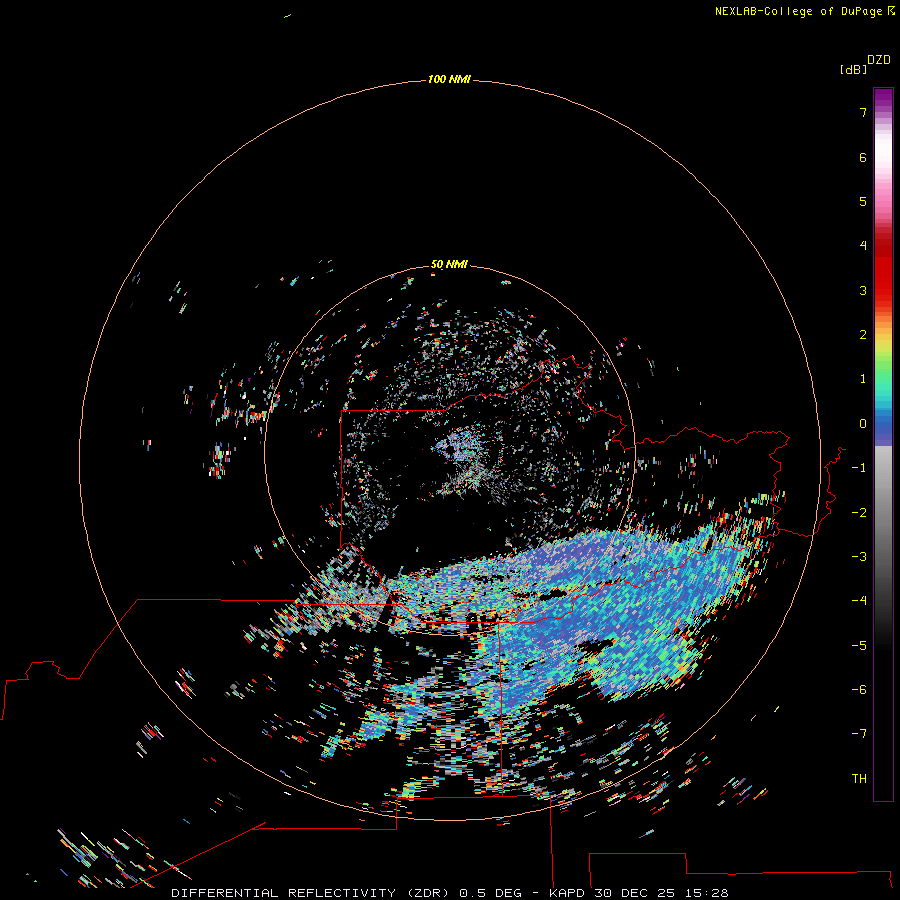Click the -7 value on the color scale
This screenshot has width=900, height=900.
859,734
